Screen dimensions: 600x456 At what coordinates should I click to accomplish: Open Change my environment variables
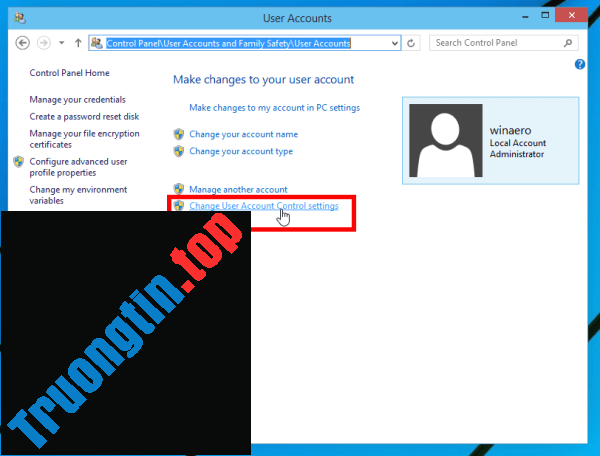click(x=78, y=195)
